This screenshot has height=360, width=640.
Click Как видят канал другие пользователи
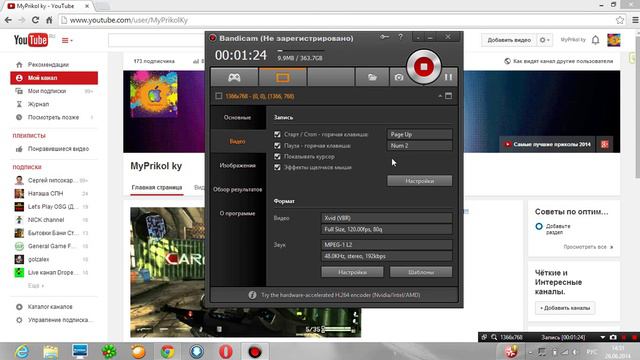tap(559, 61)
